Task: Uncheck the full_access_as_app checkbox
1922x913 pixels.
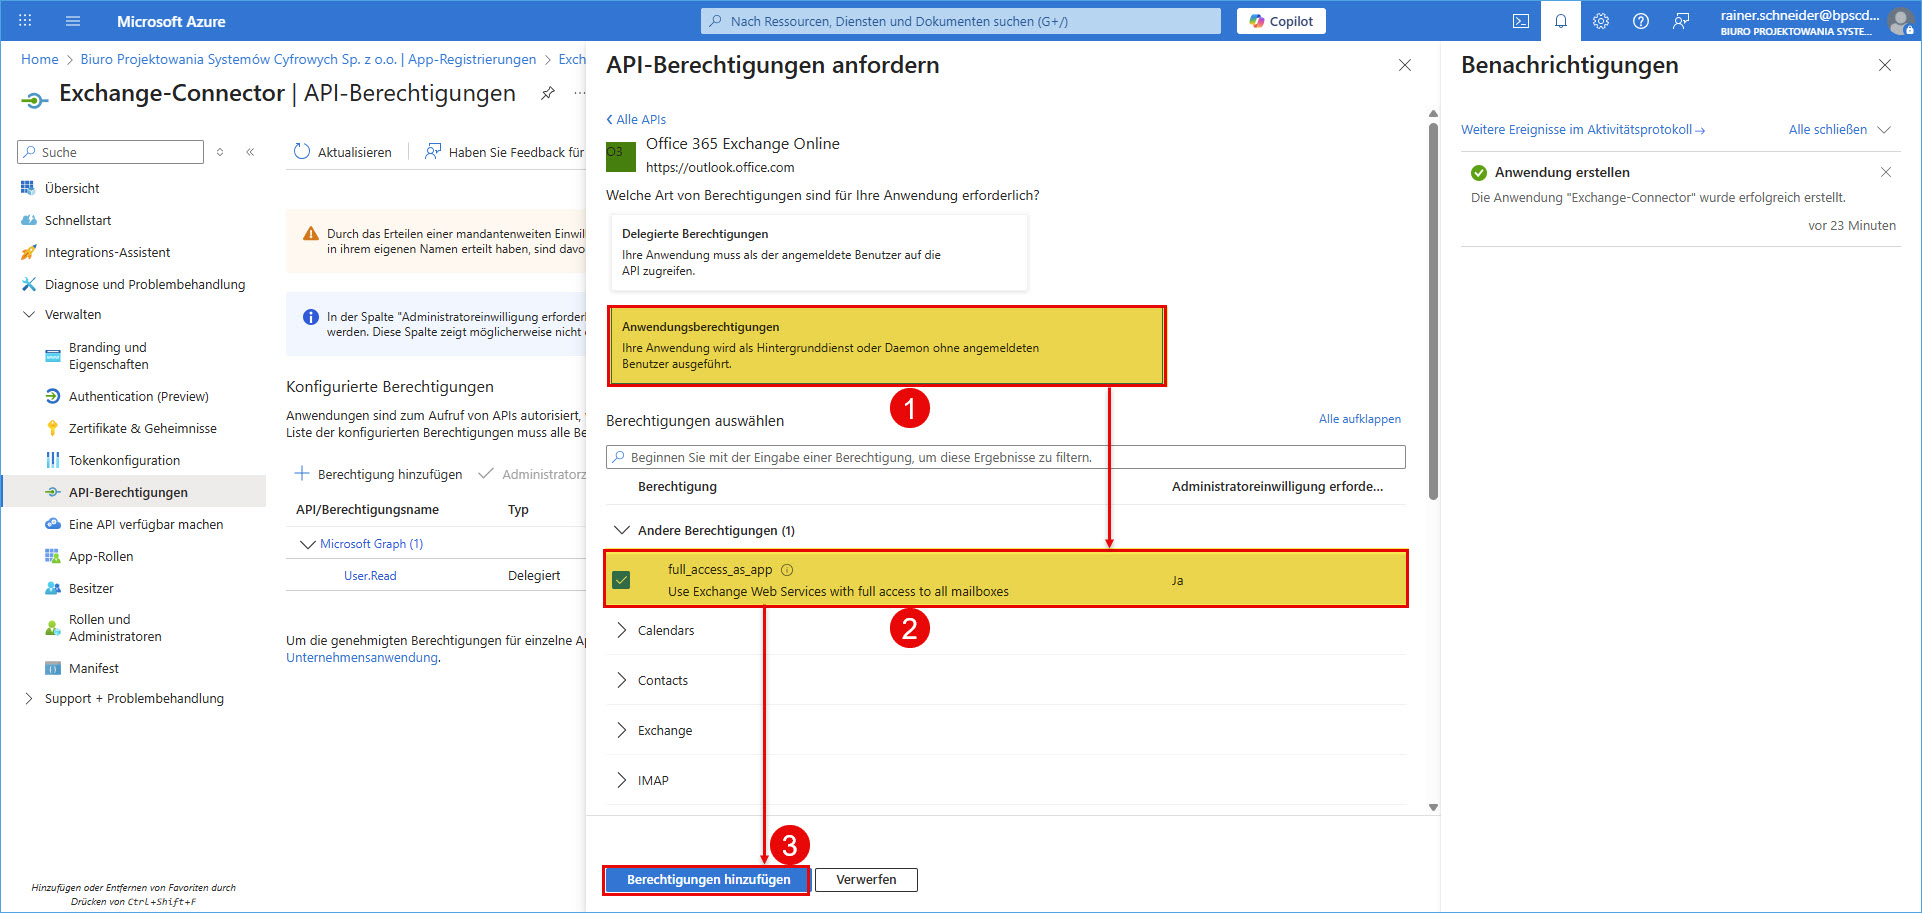Action: pos(621,580)
